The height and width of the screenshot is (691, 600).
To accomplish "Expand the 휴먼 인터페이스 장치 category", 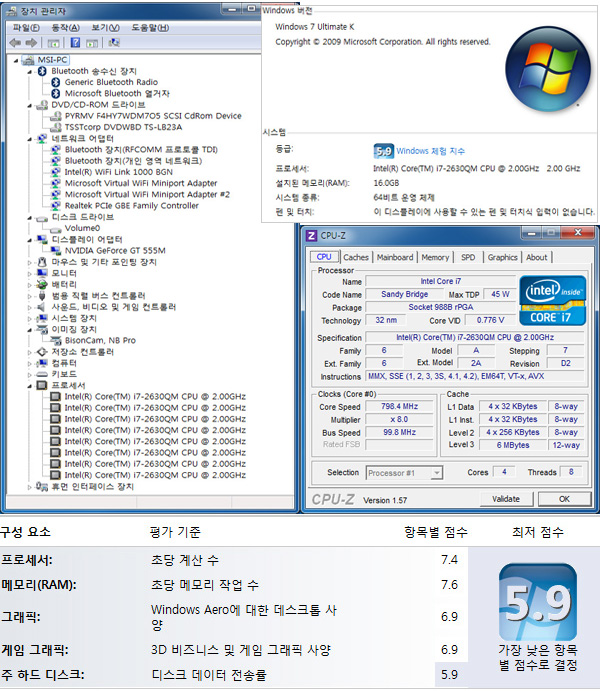I will point(30,487).
